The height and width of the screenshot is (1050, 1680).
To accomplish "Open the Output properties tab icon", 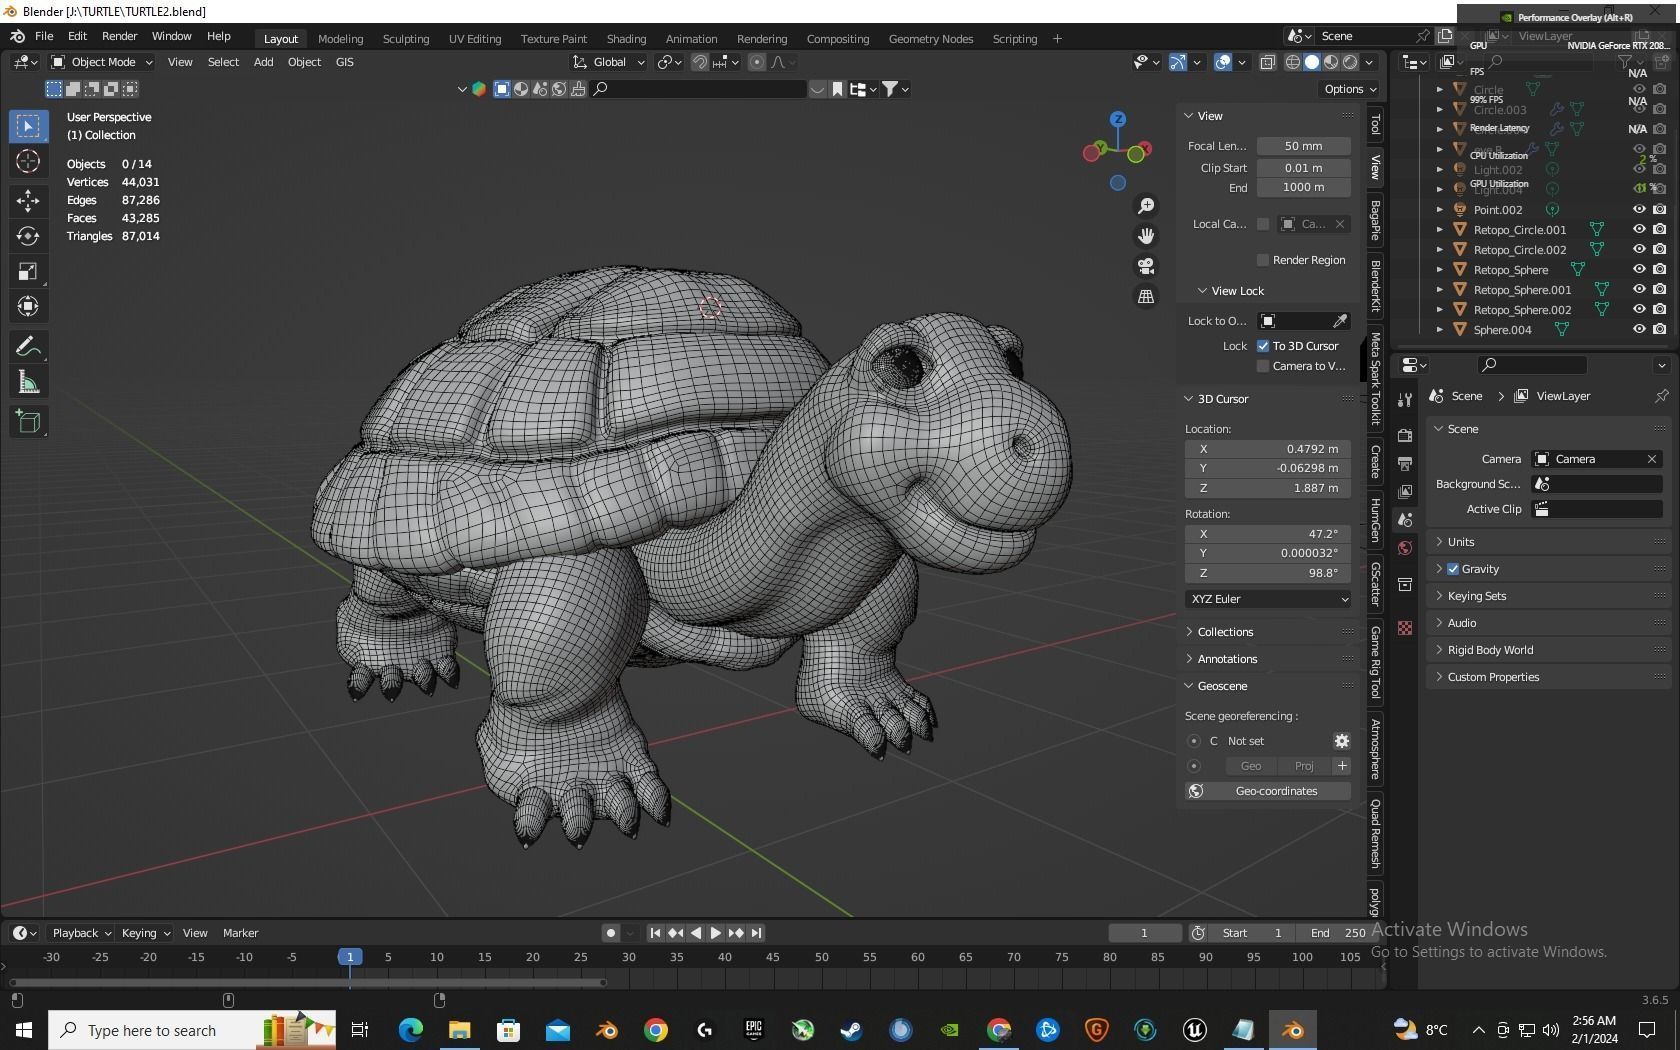I will tap(1405, 464).
